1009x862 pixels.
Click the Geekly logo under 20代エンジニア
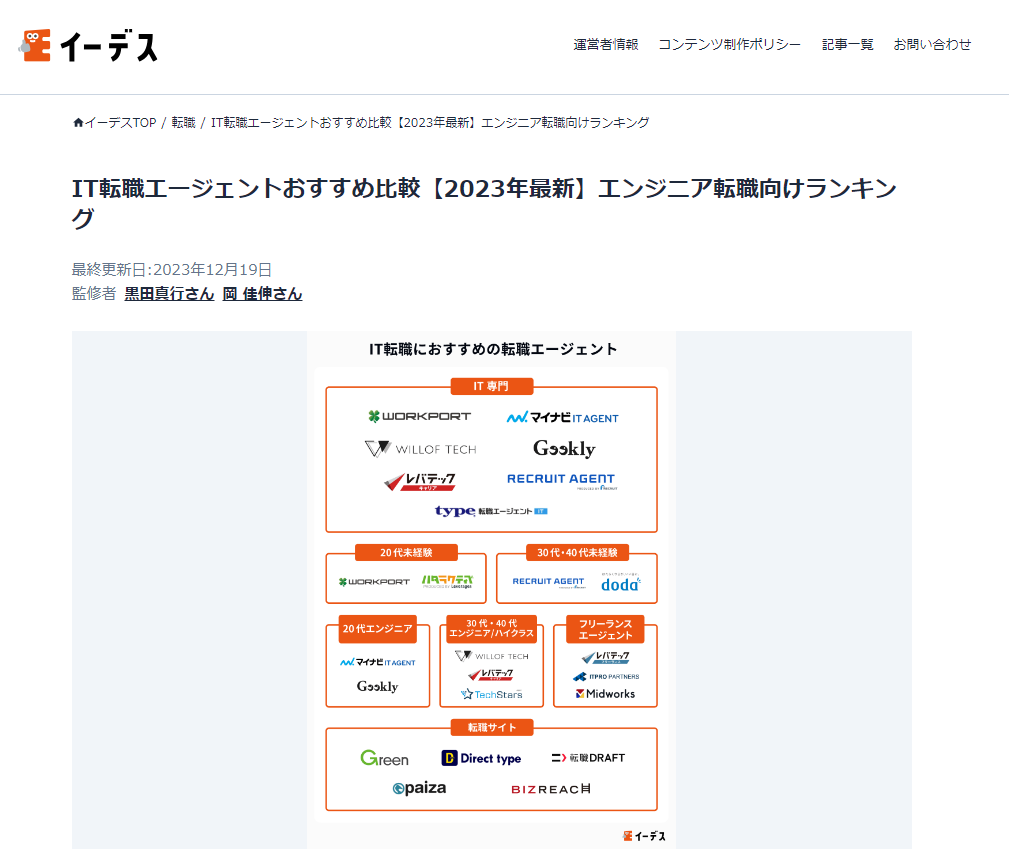[378, 686]
